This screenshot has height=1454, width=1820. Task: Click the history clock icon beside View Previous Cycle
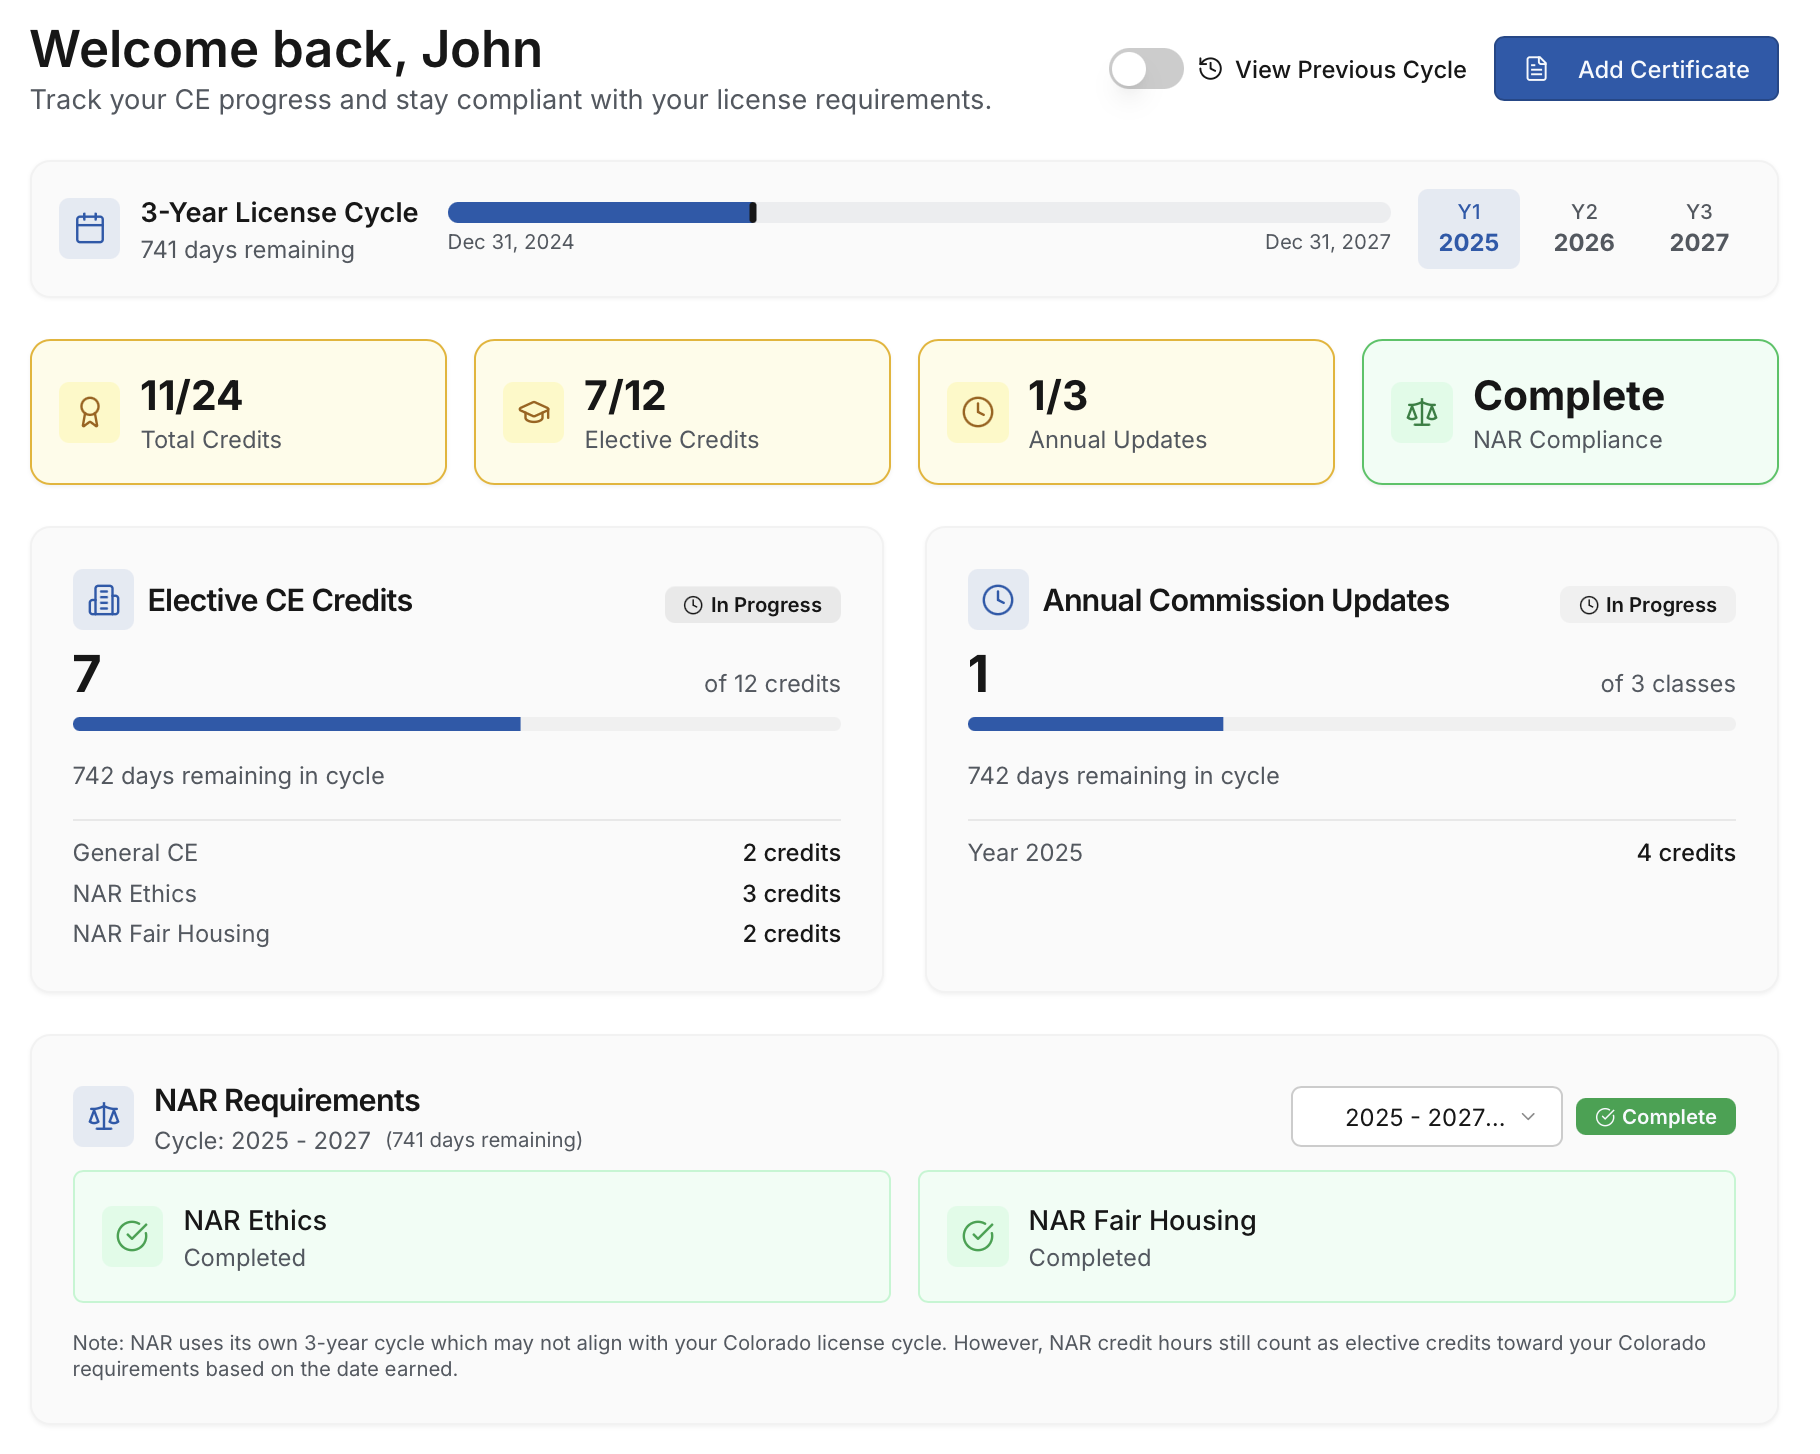click(1211, 69)
